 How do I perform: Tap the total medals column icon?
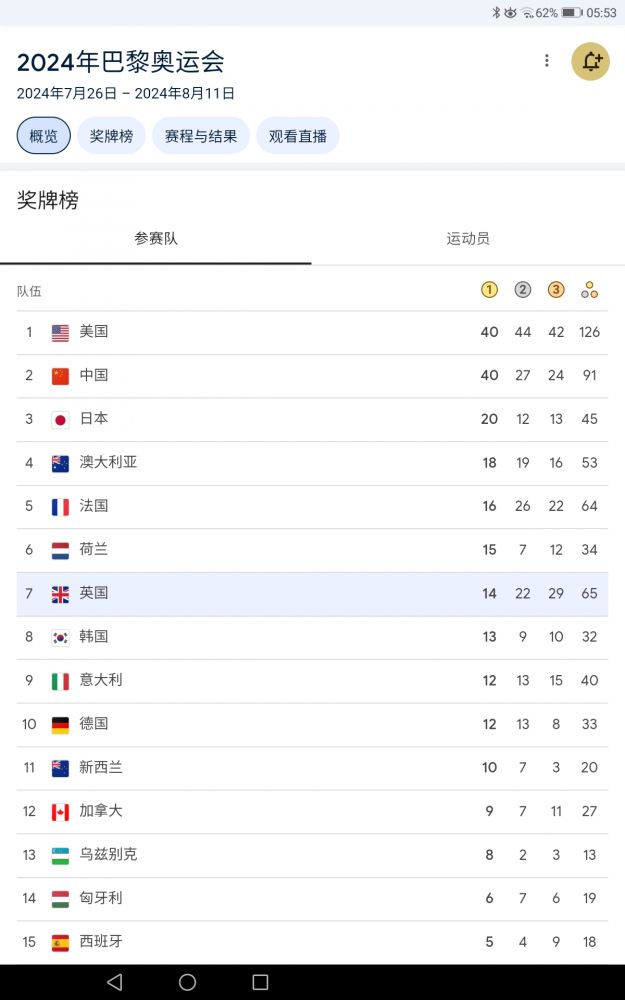(589, 290)
